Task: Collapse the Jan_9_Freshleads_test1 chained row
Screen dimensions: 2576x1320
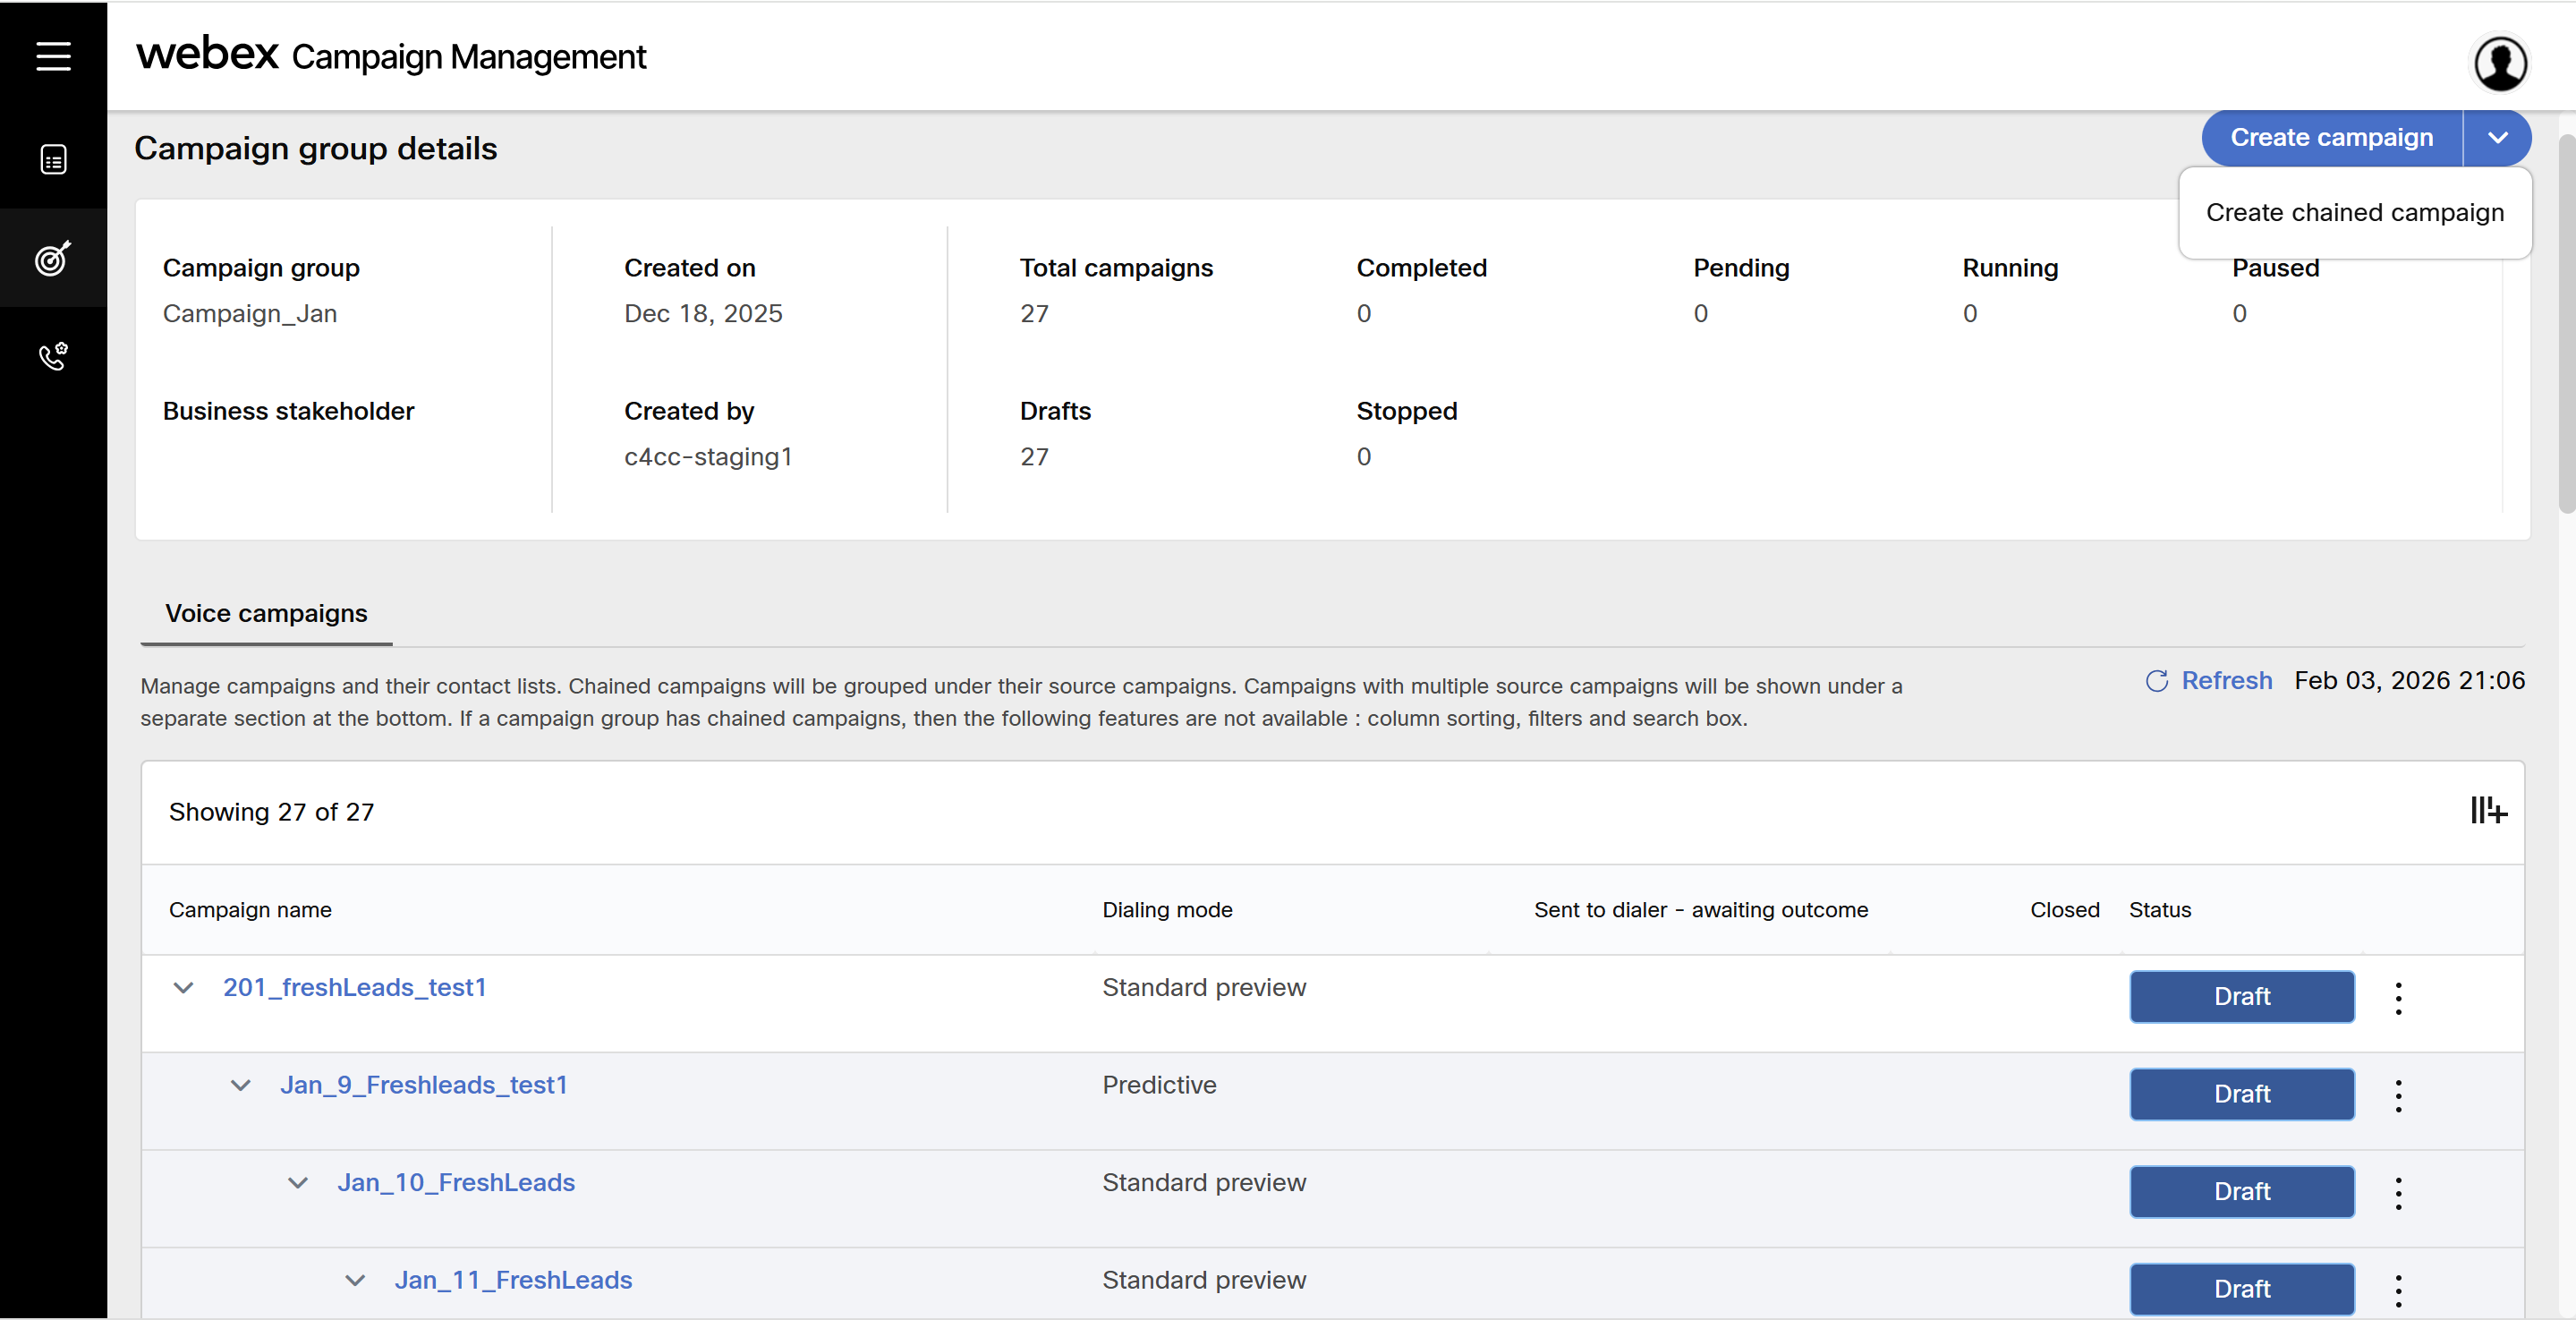Action: (x=240, y=1085)
